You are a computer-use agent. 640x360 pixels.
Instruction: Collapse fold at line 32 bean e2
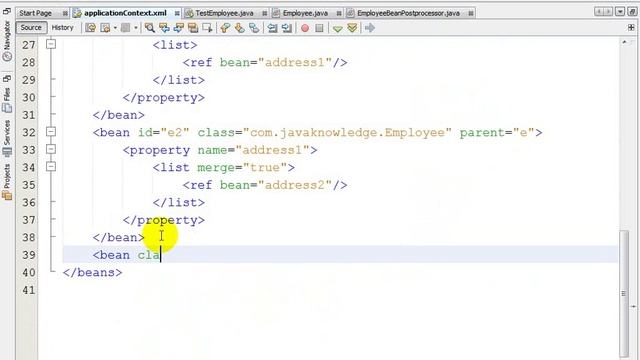pyautogui.click(x=51, y=131)
